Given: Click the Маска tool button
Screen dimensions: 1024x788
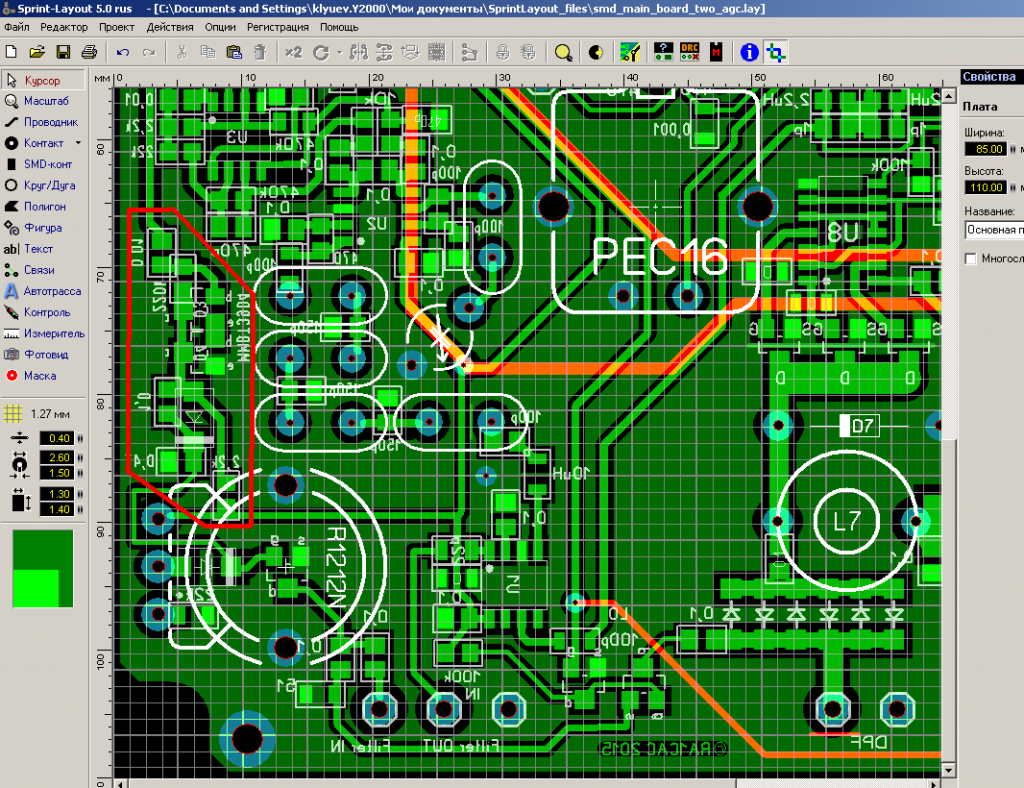Looking at the screenshot, I should (x=42, y=376).
